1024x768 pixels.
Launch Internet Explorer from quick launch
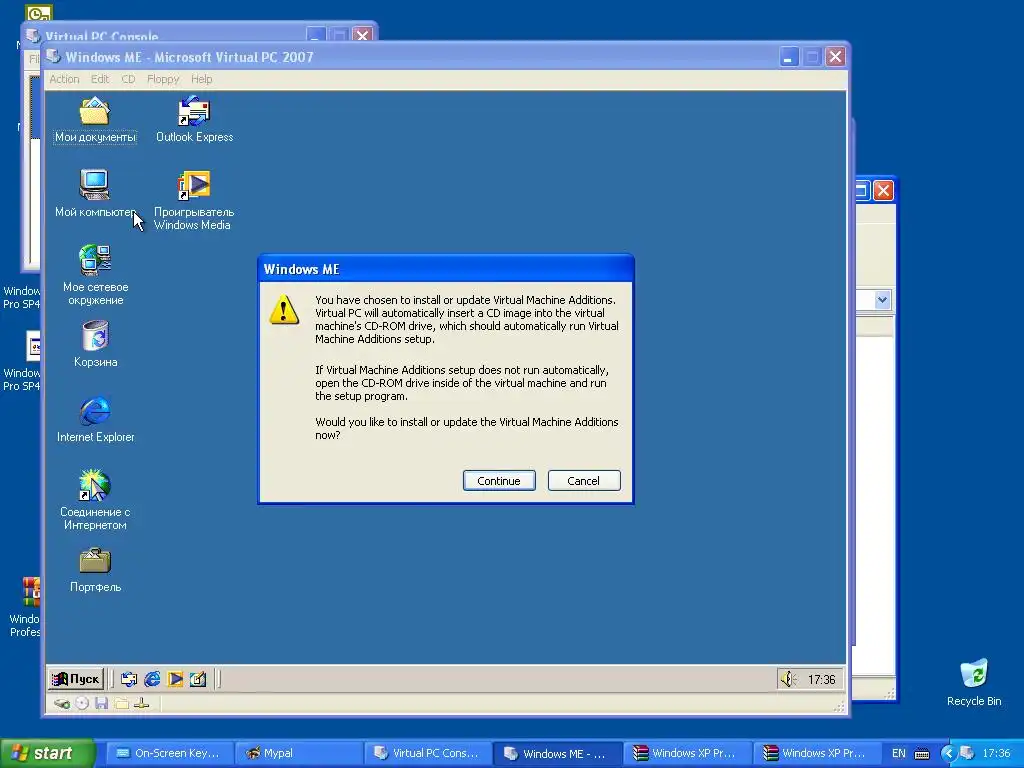coord(152,679)
